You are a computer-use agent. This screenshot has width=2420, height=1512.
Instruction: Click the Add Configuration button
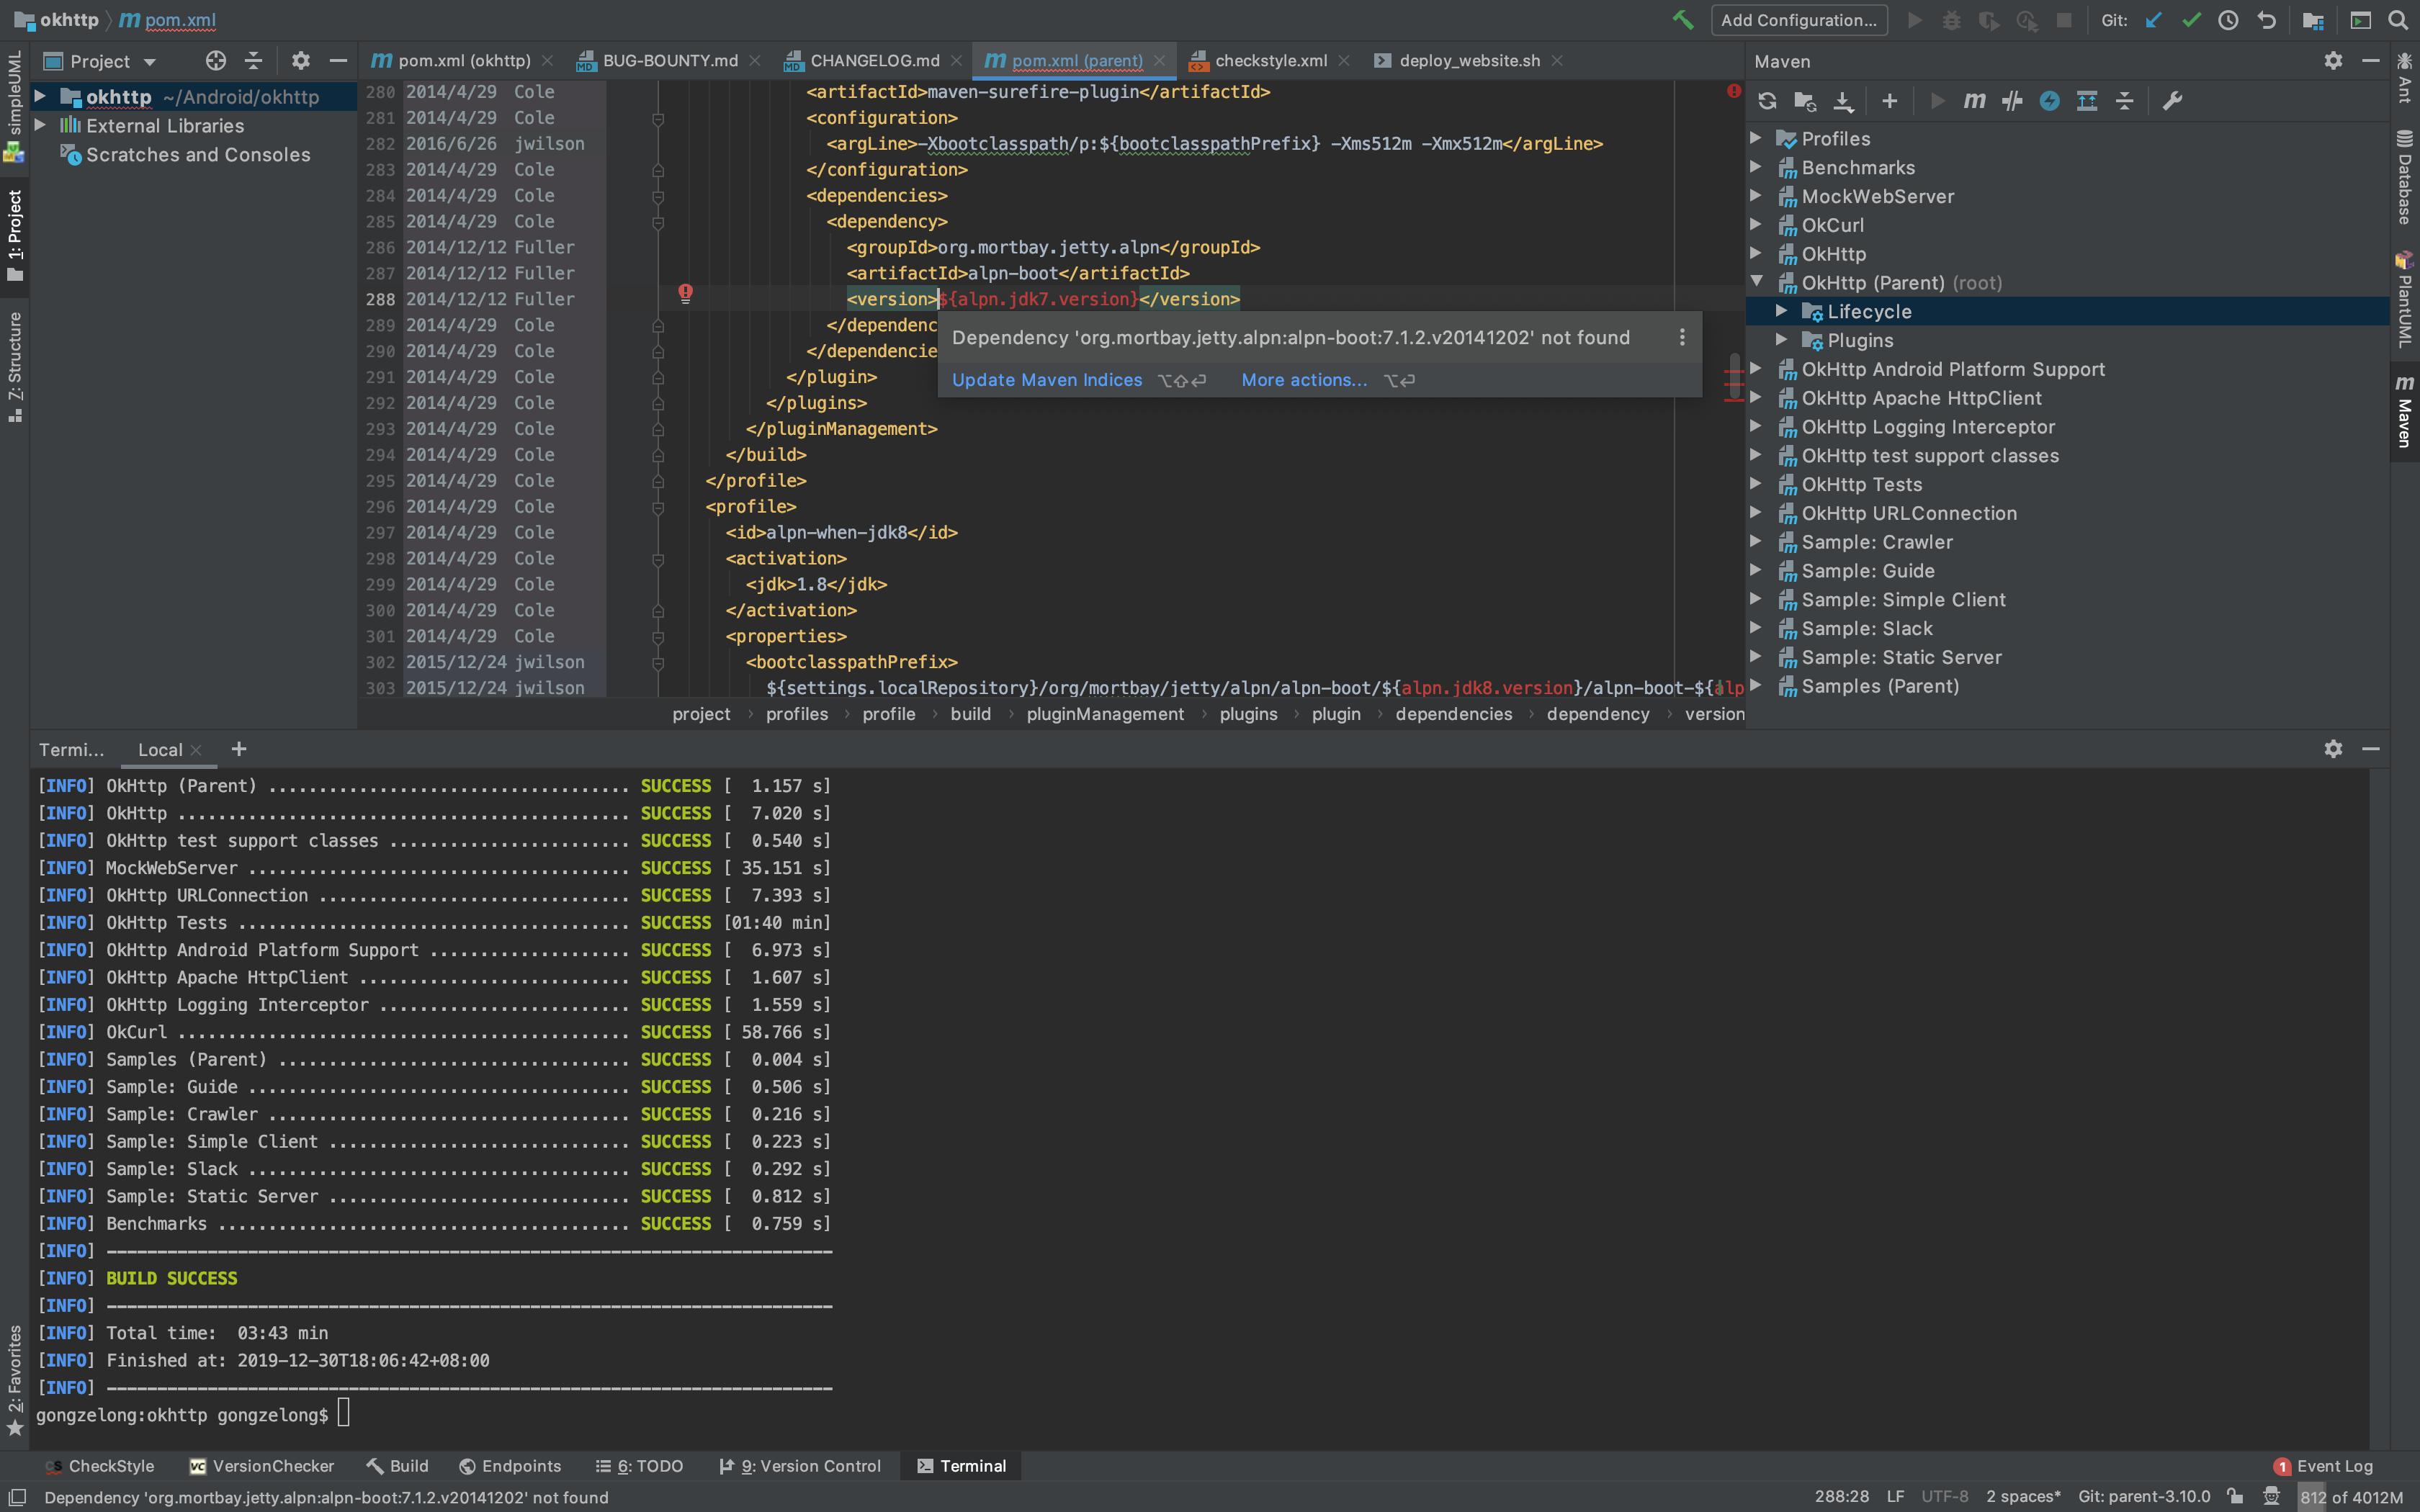pos(1797,19)
